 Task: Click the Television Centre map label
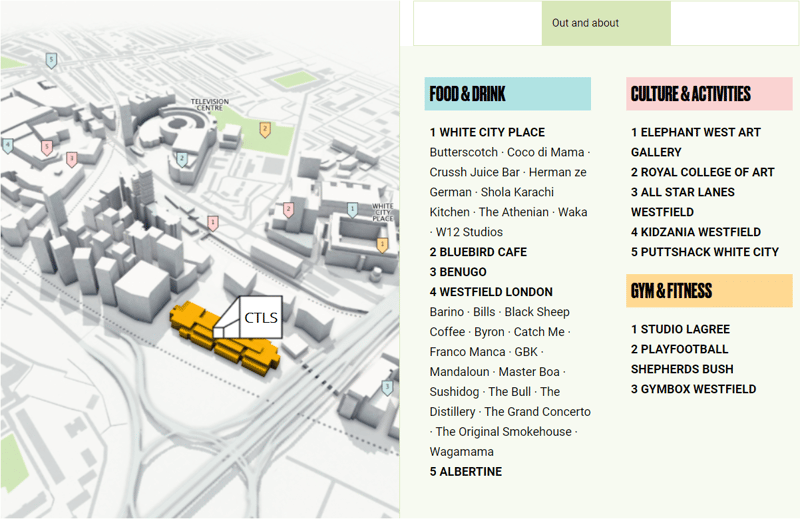(x=210, y=105)
